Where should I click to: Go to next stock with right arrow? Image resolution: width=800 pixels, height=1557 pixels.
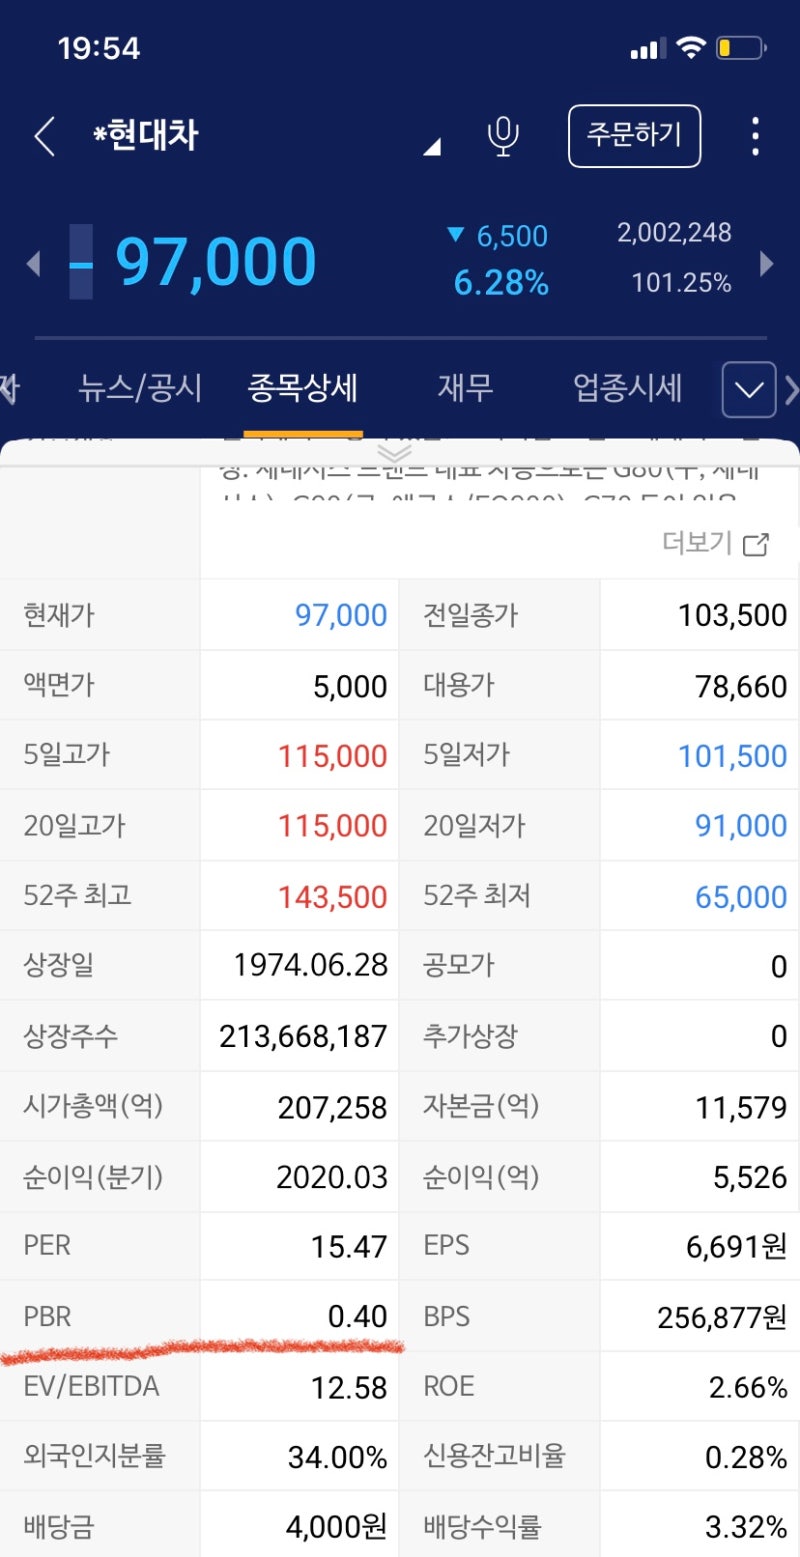[x=767, y=264]
